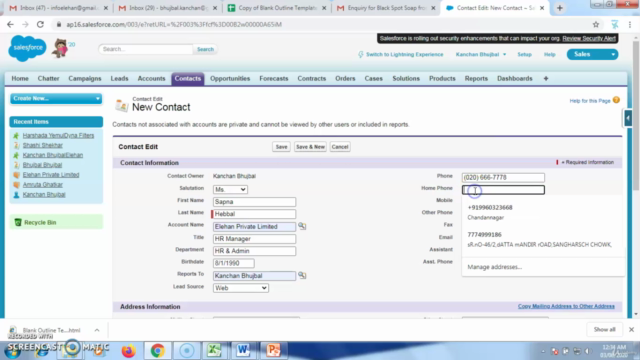Collapse the sidebar handle on right edge
The height and width of the screenshot is (360, 640).
point(628,118)
